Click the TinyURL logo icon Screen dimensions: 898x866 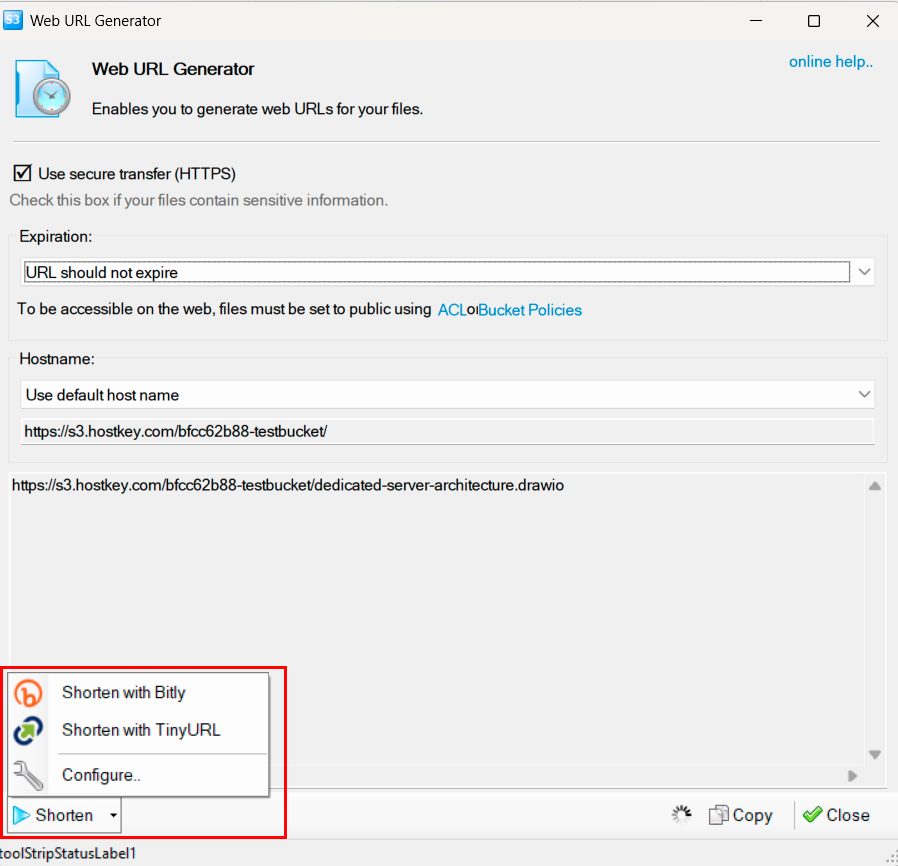point(28,731)
